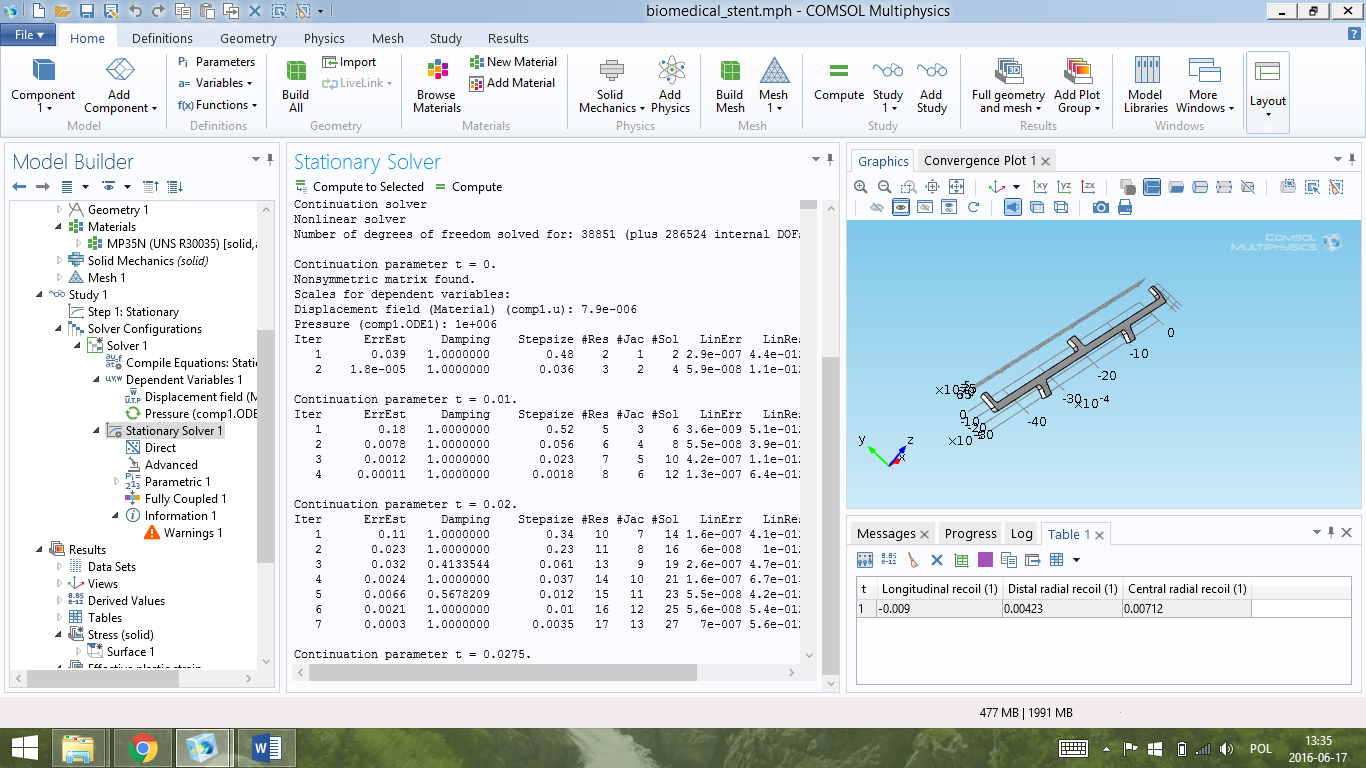Screen dimensions: 1366x768
Task: Click Import in Geometry ribbon group
Action: 349,62
